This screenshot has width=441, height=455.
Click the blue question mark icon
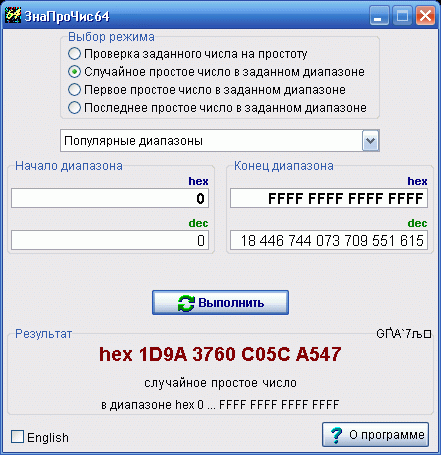coord(336,435)
